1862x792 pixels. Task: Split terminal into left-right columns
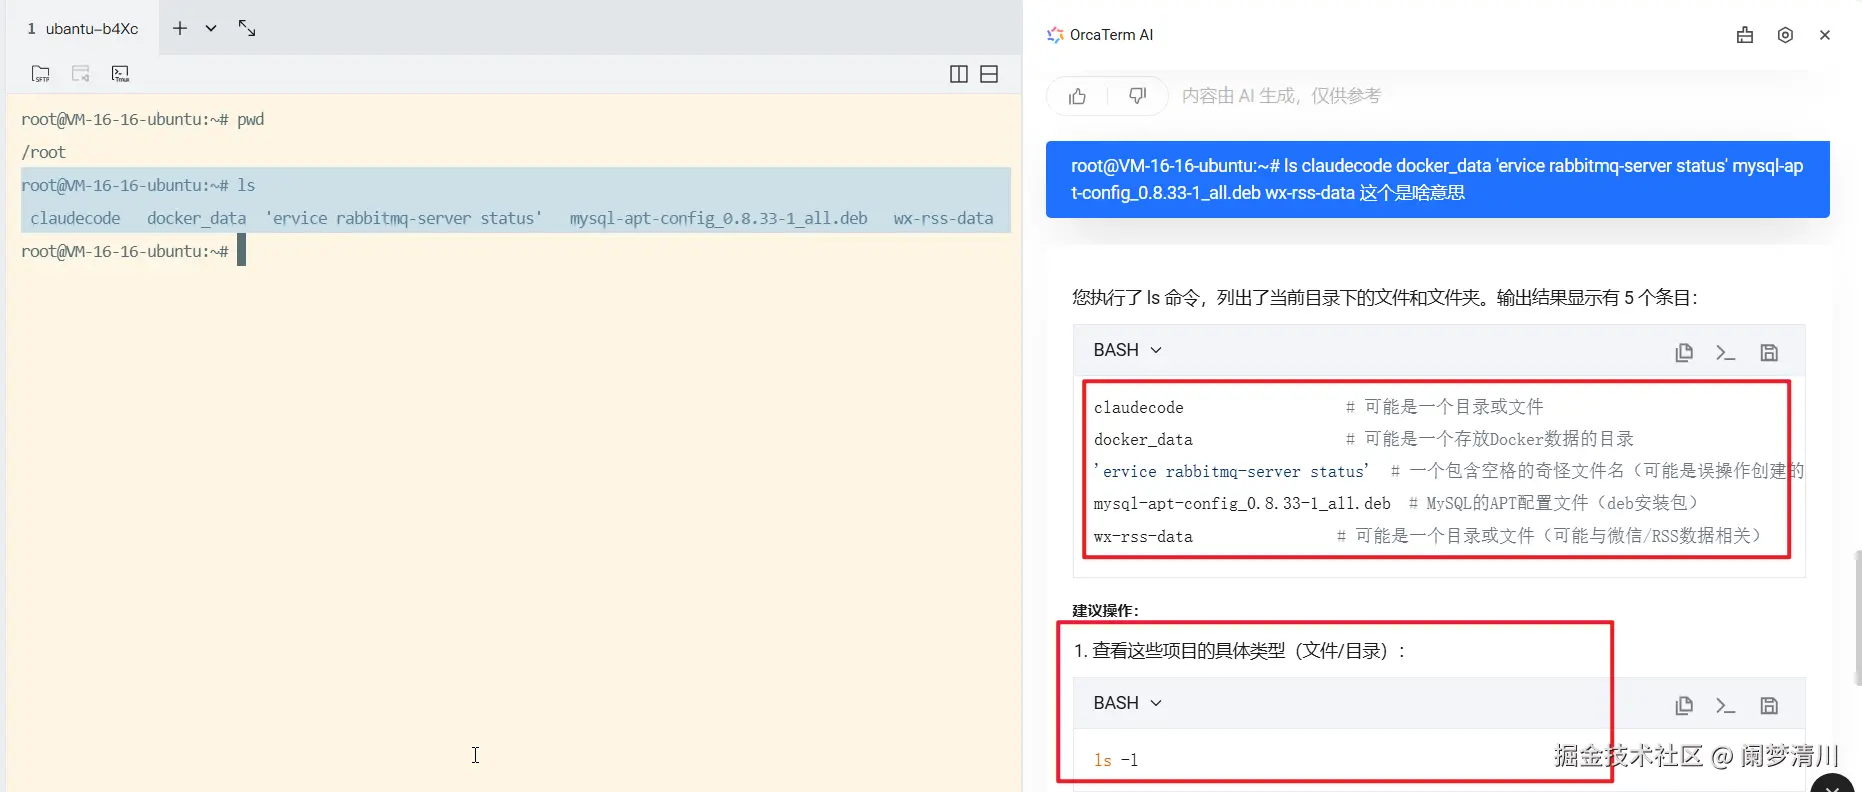[x=958, y=74]
